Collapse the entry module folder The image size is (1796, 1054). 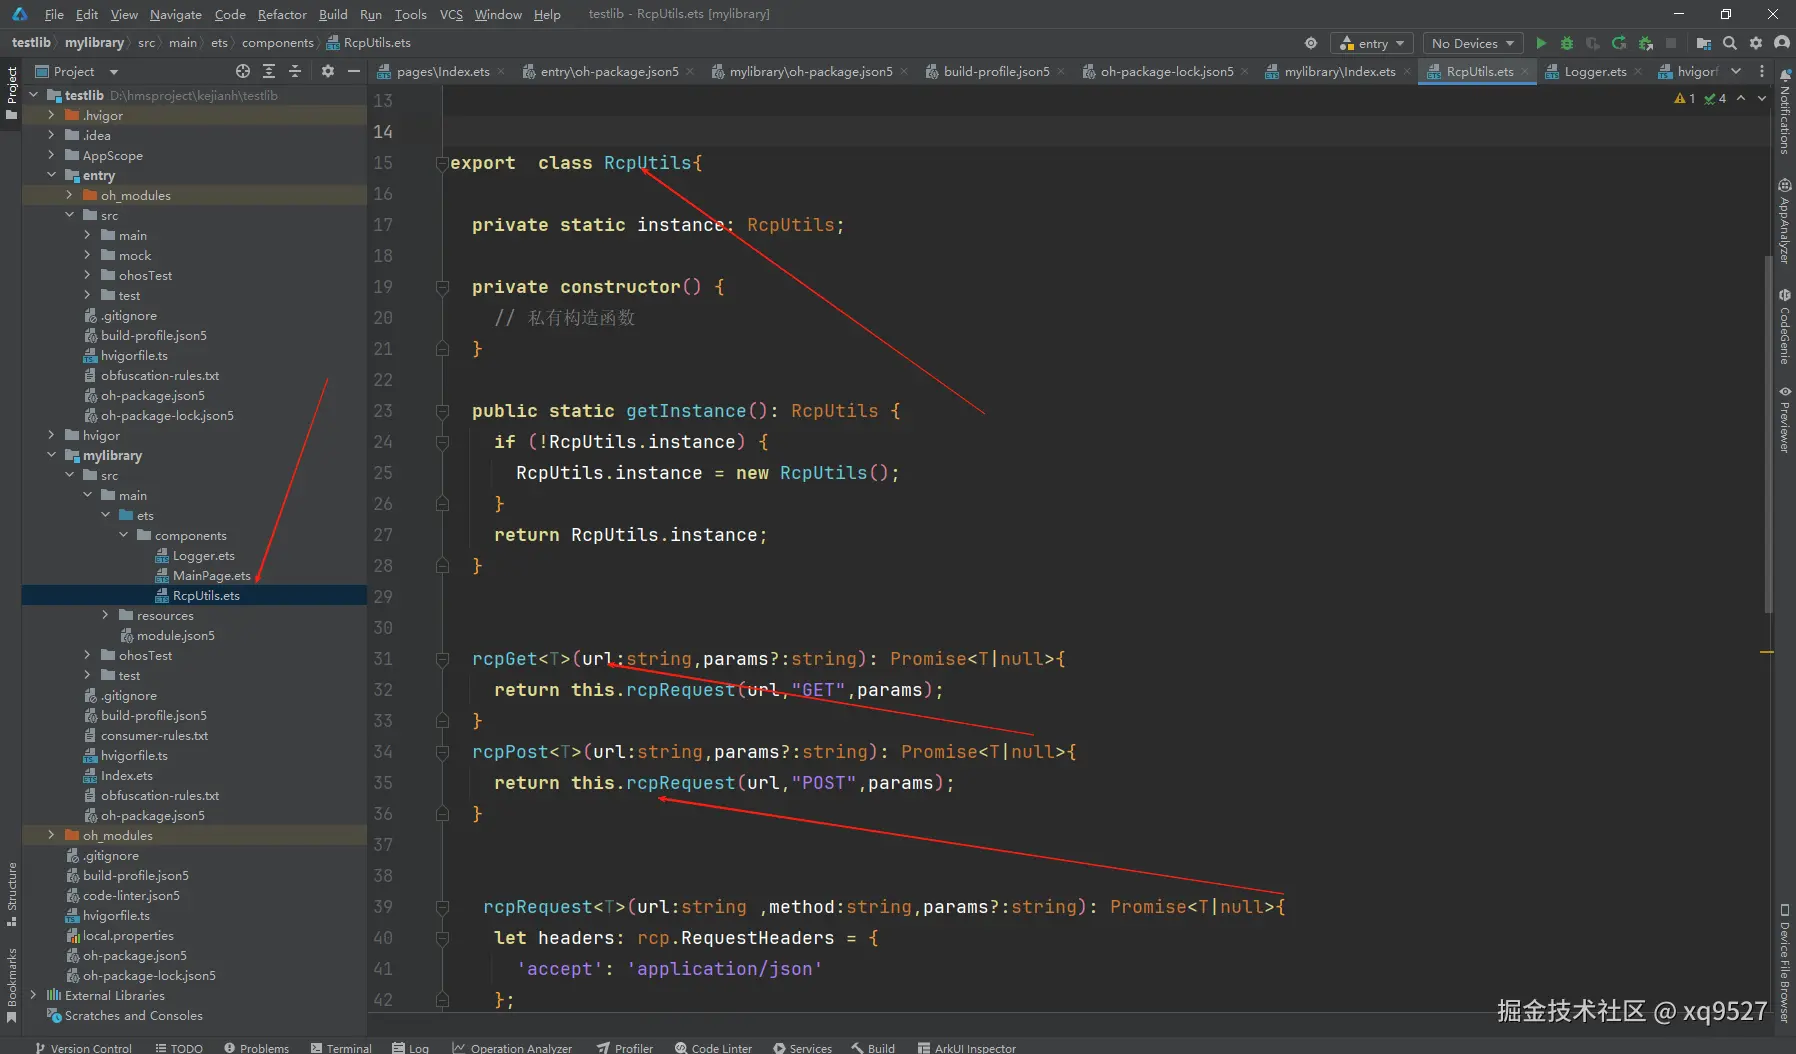point(51,175)
